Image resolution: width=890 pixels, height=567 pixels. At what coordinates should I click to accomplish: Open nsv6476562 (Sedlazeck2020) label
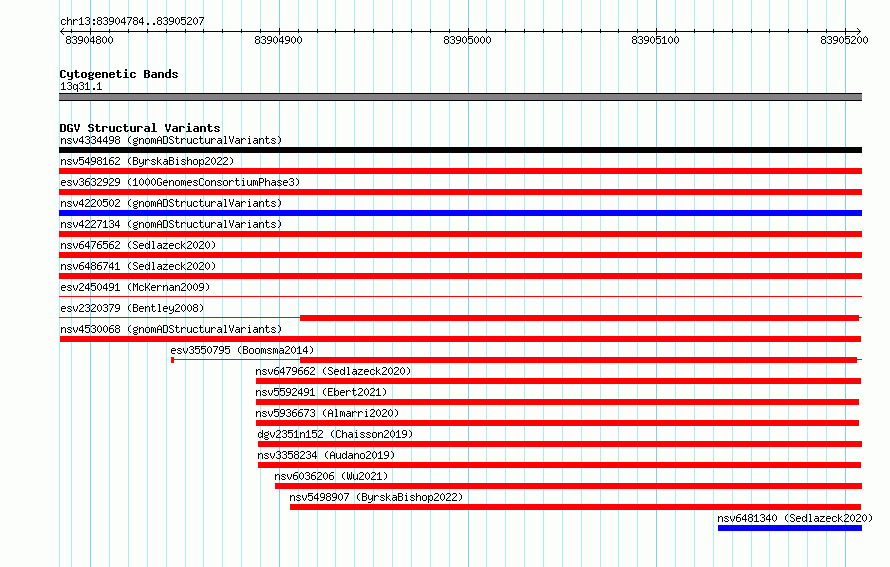tap(138, 245)
